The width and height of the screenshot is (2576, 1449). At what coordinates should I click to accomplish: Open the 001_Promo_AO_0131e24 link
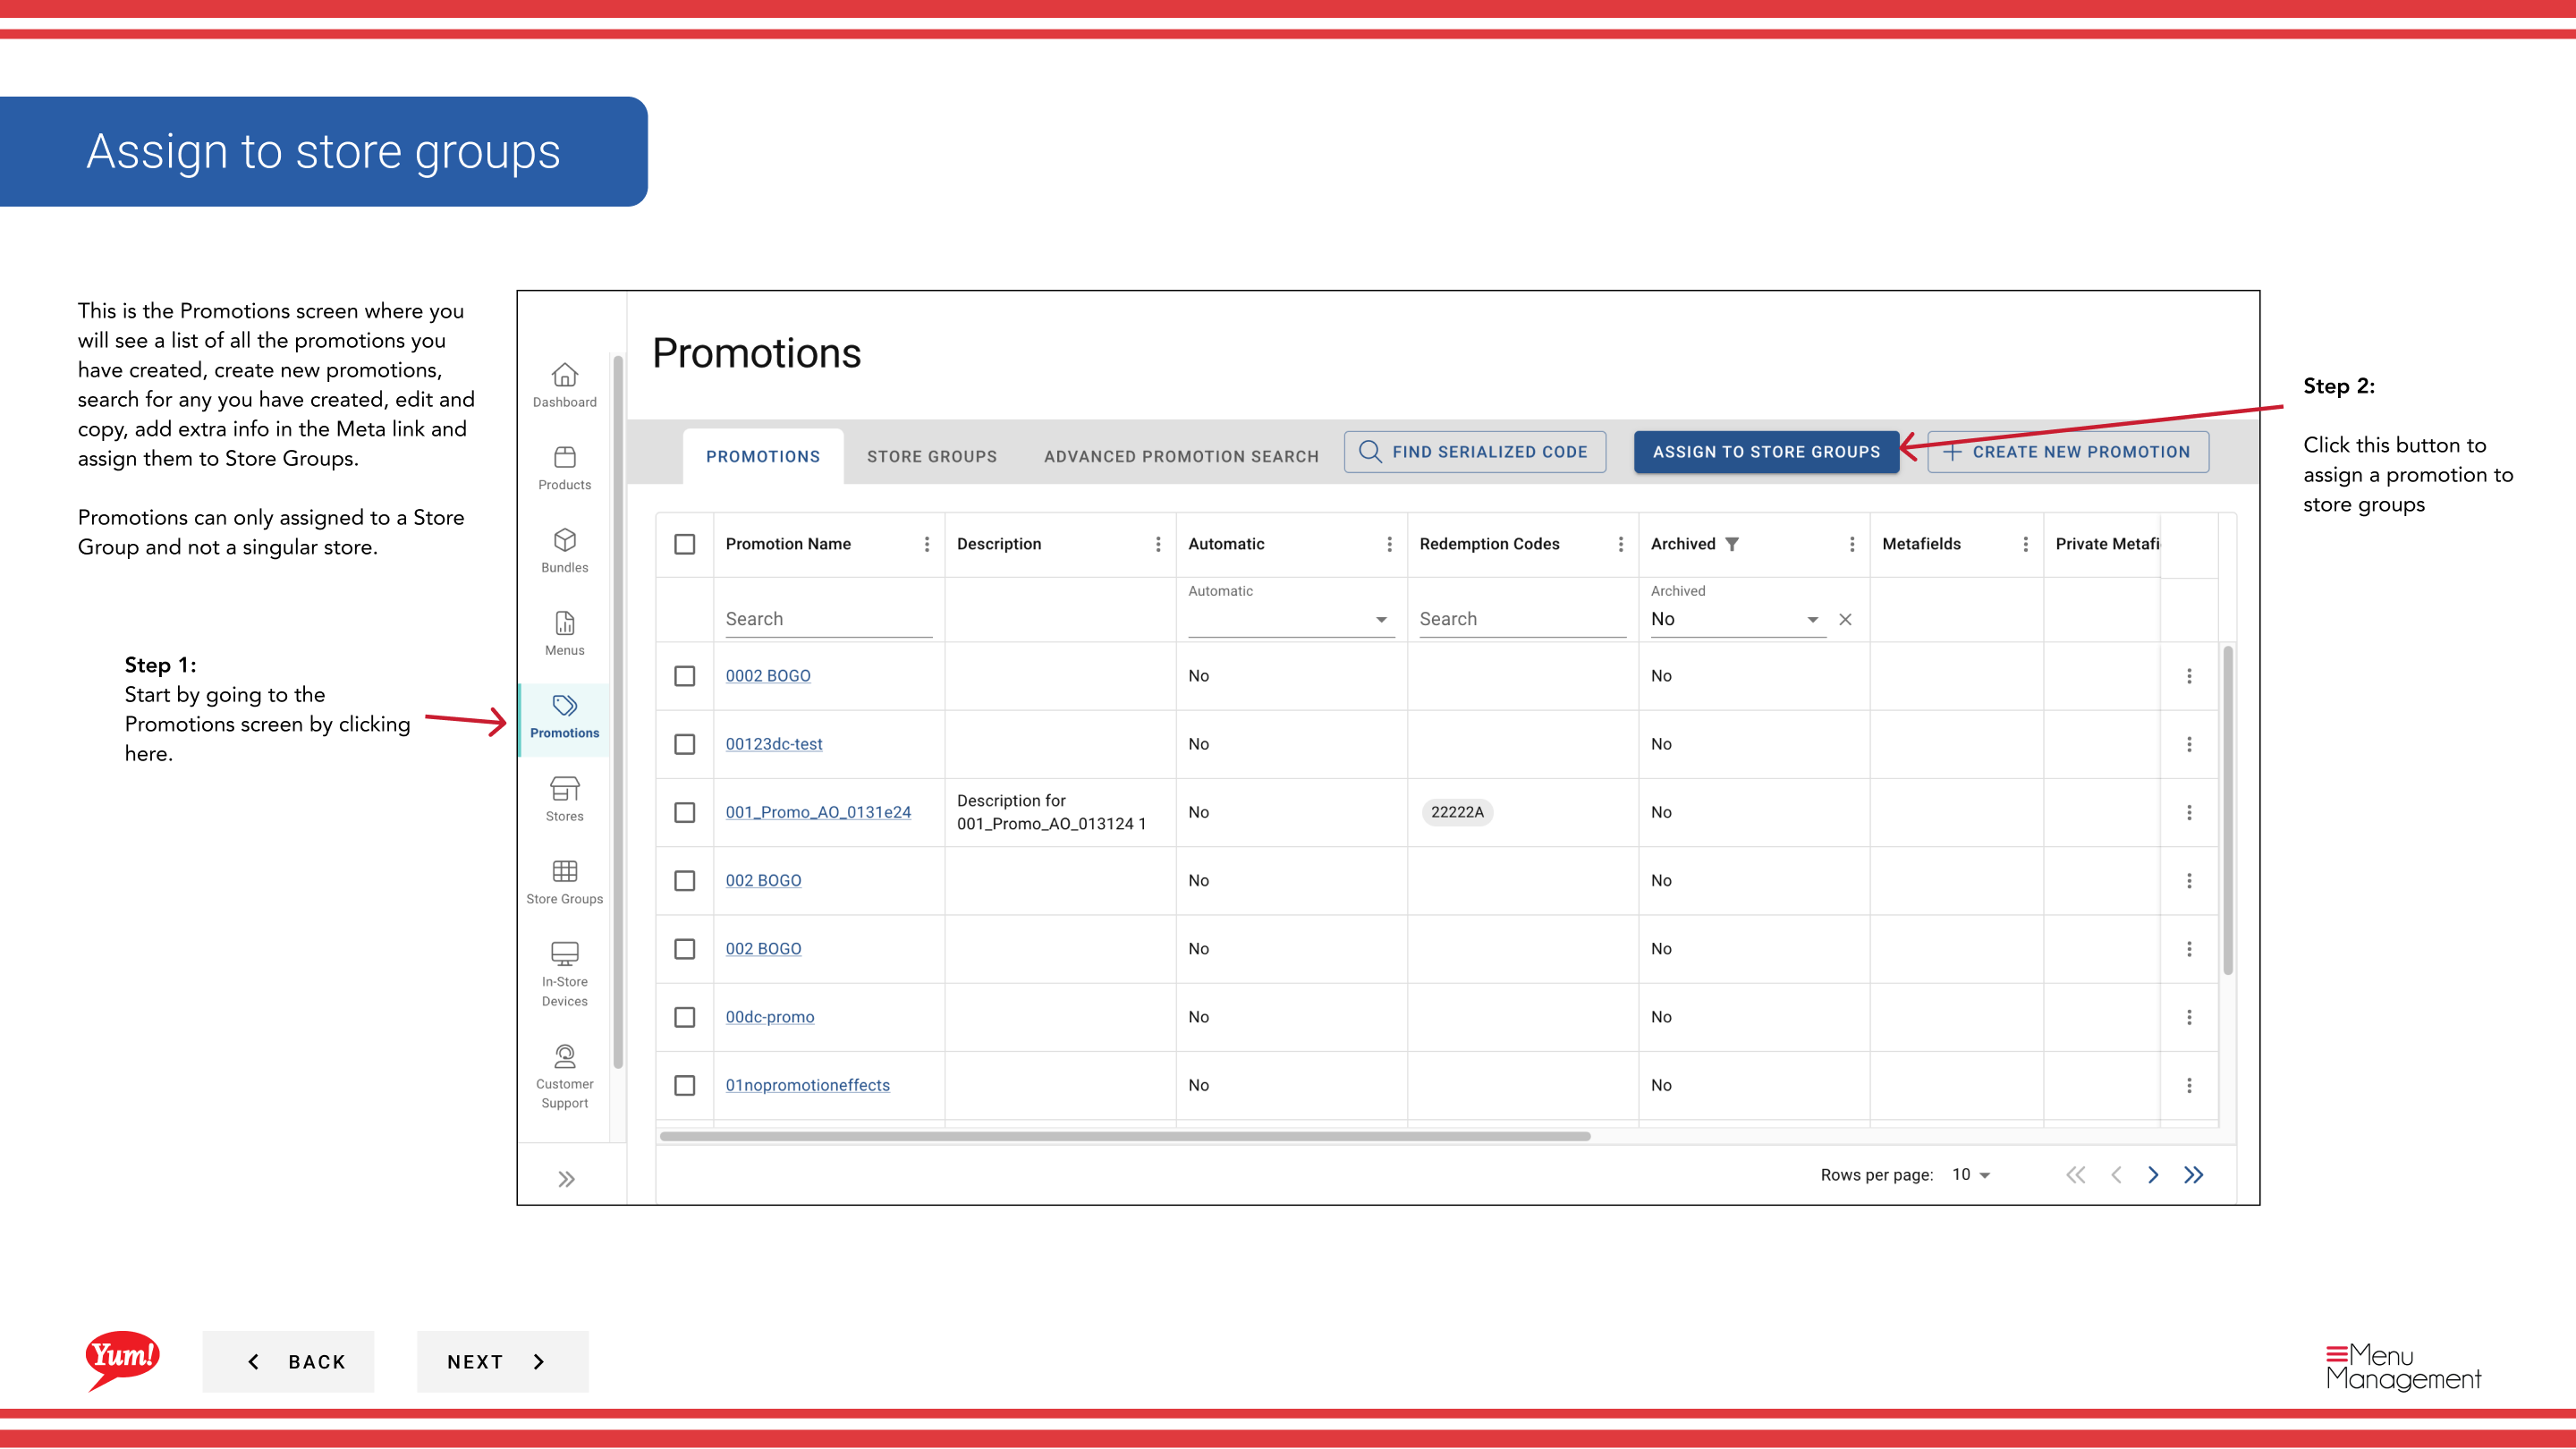click(818, 812)
